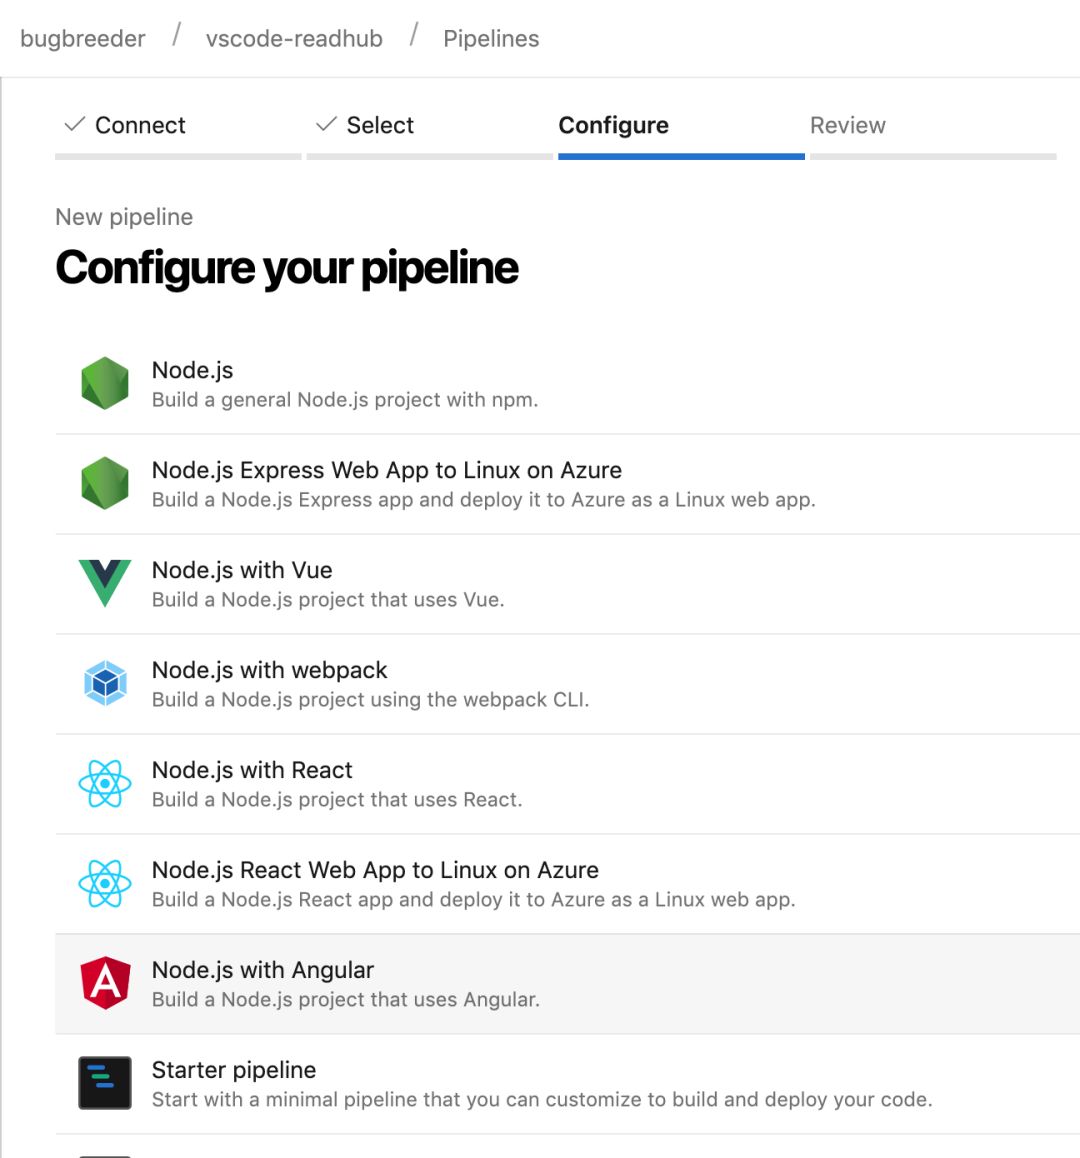The image size is (1080, 1158).
Task: Click the Starter pipeline icon
Action: point(105,1083)
